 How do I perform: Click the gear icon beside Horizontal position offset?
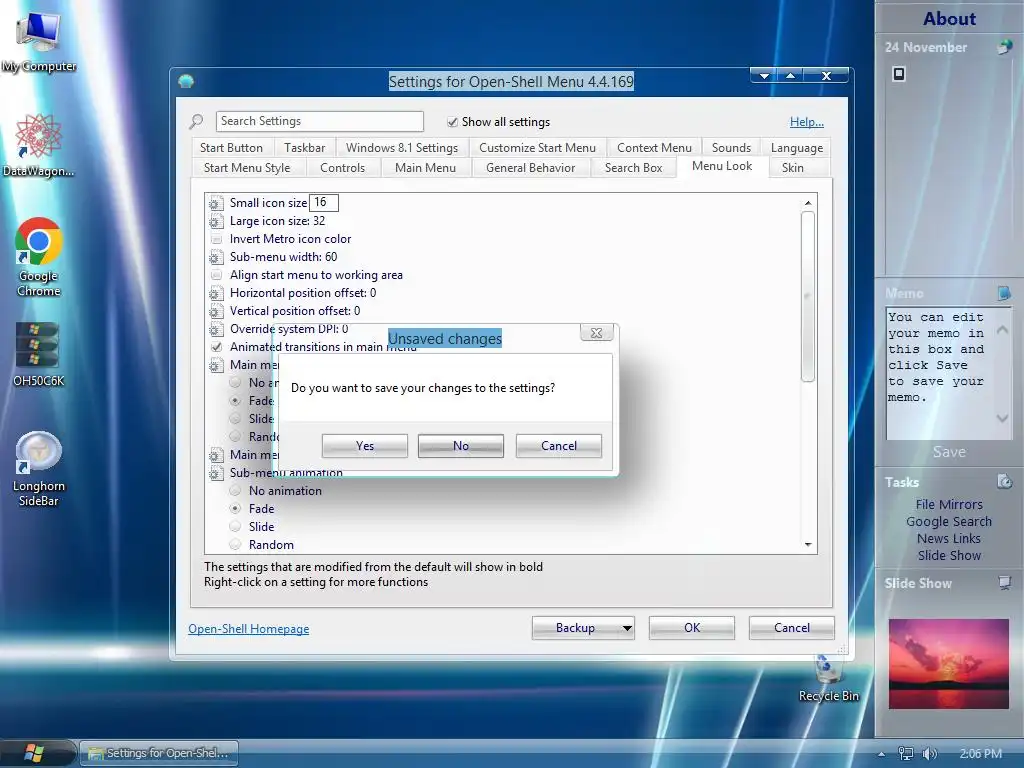point(216,293)
